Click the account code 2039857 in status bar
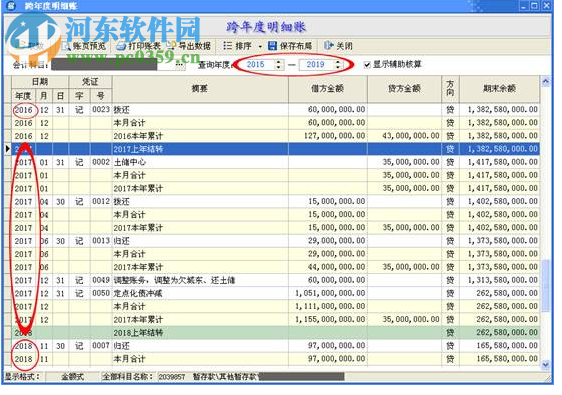Image resolution: width=562 pixels, height=395 pixels. coord(172,377)
